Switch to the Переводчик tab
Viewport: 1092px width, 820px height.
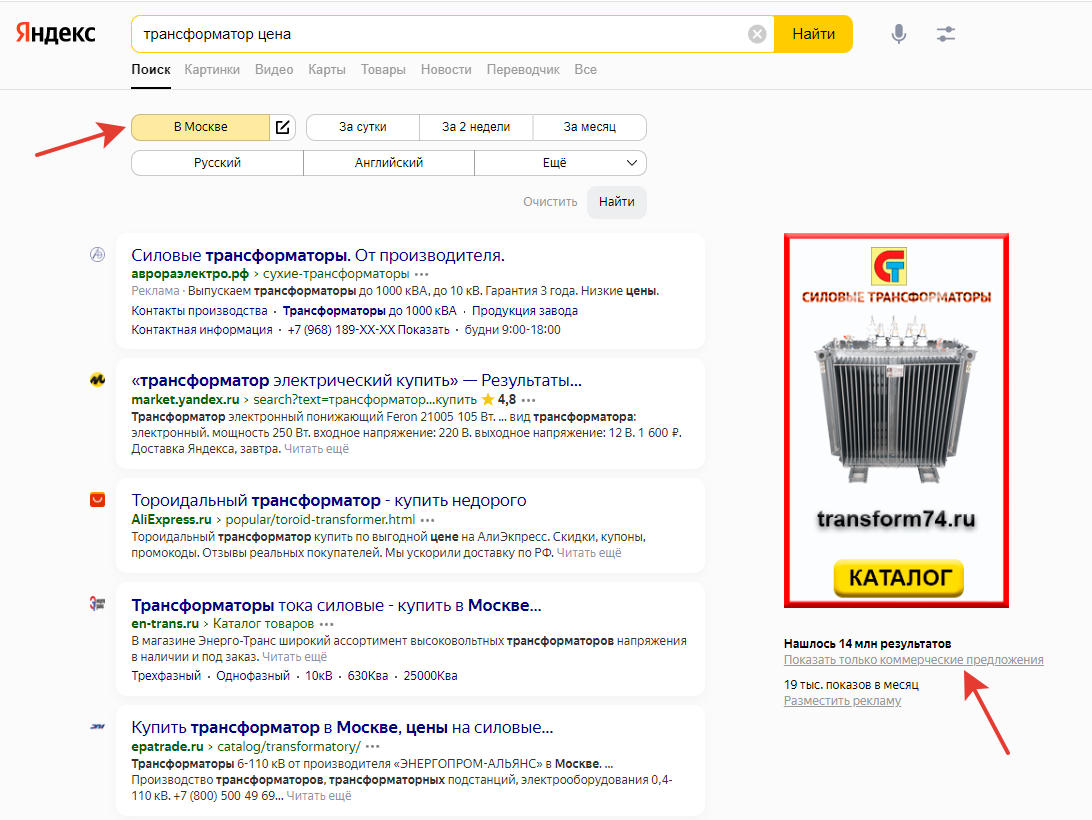(523, 70)
